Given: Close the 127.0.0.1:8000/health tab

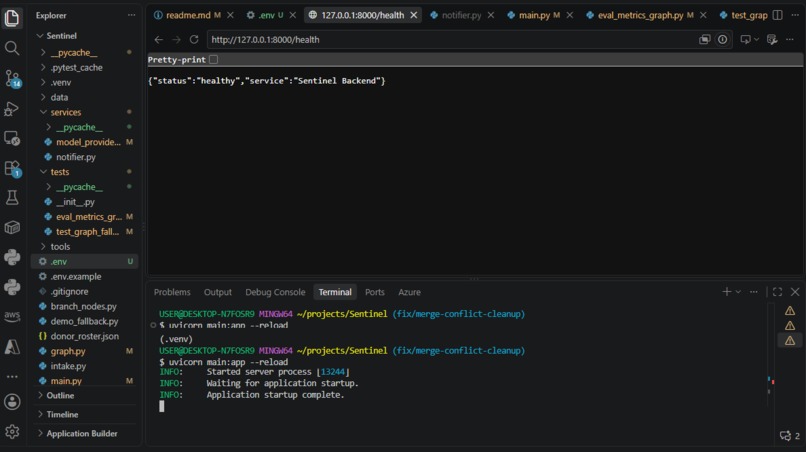Looking at the screenshot, I should 414,15.
